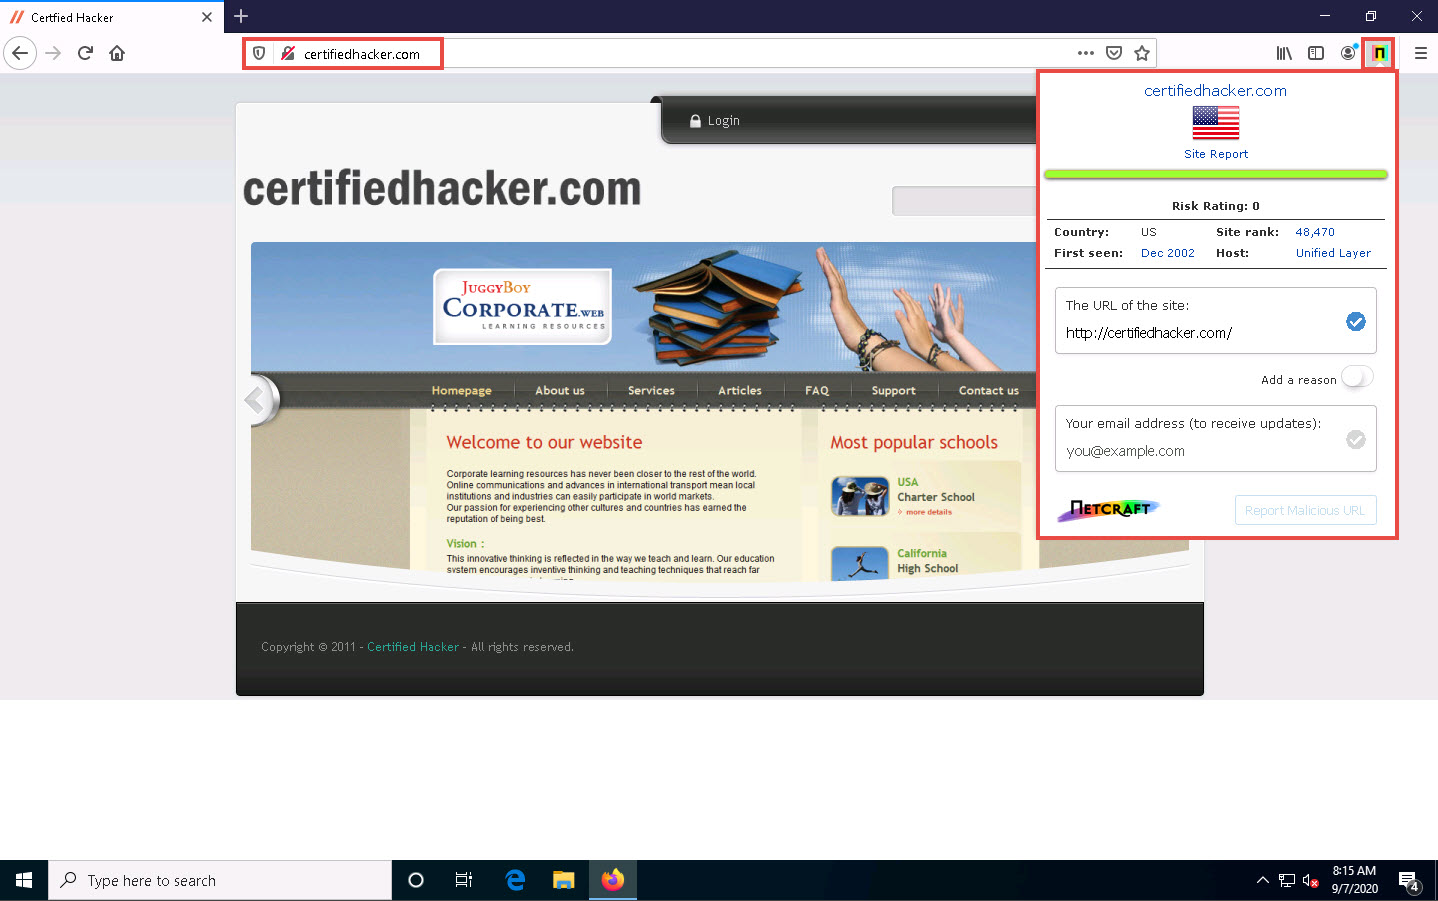This screenshot has height=901, width=1438.
Task: Save page to Pocket
Action: click(1114, 53)
